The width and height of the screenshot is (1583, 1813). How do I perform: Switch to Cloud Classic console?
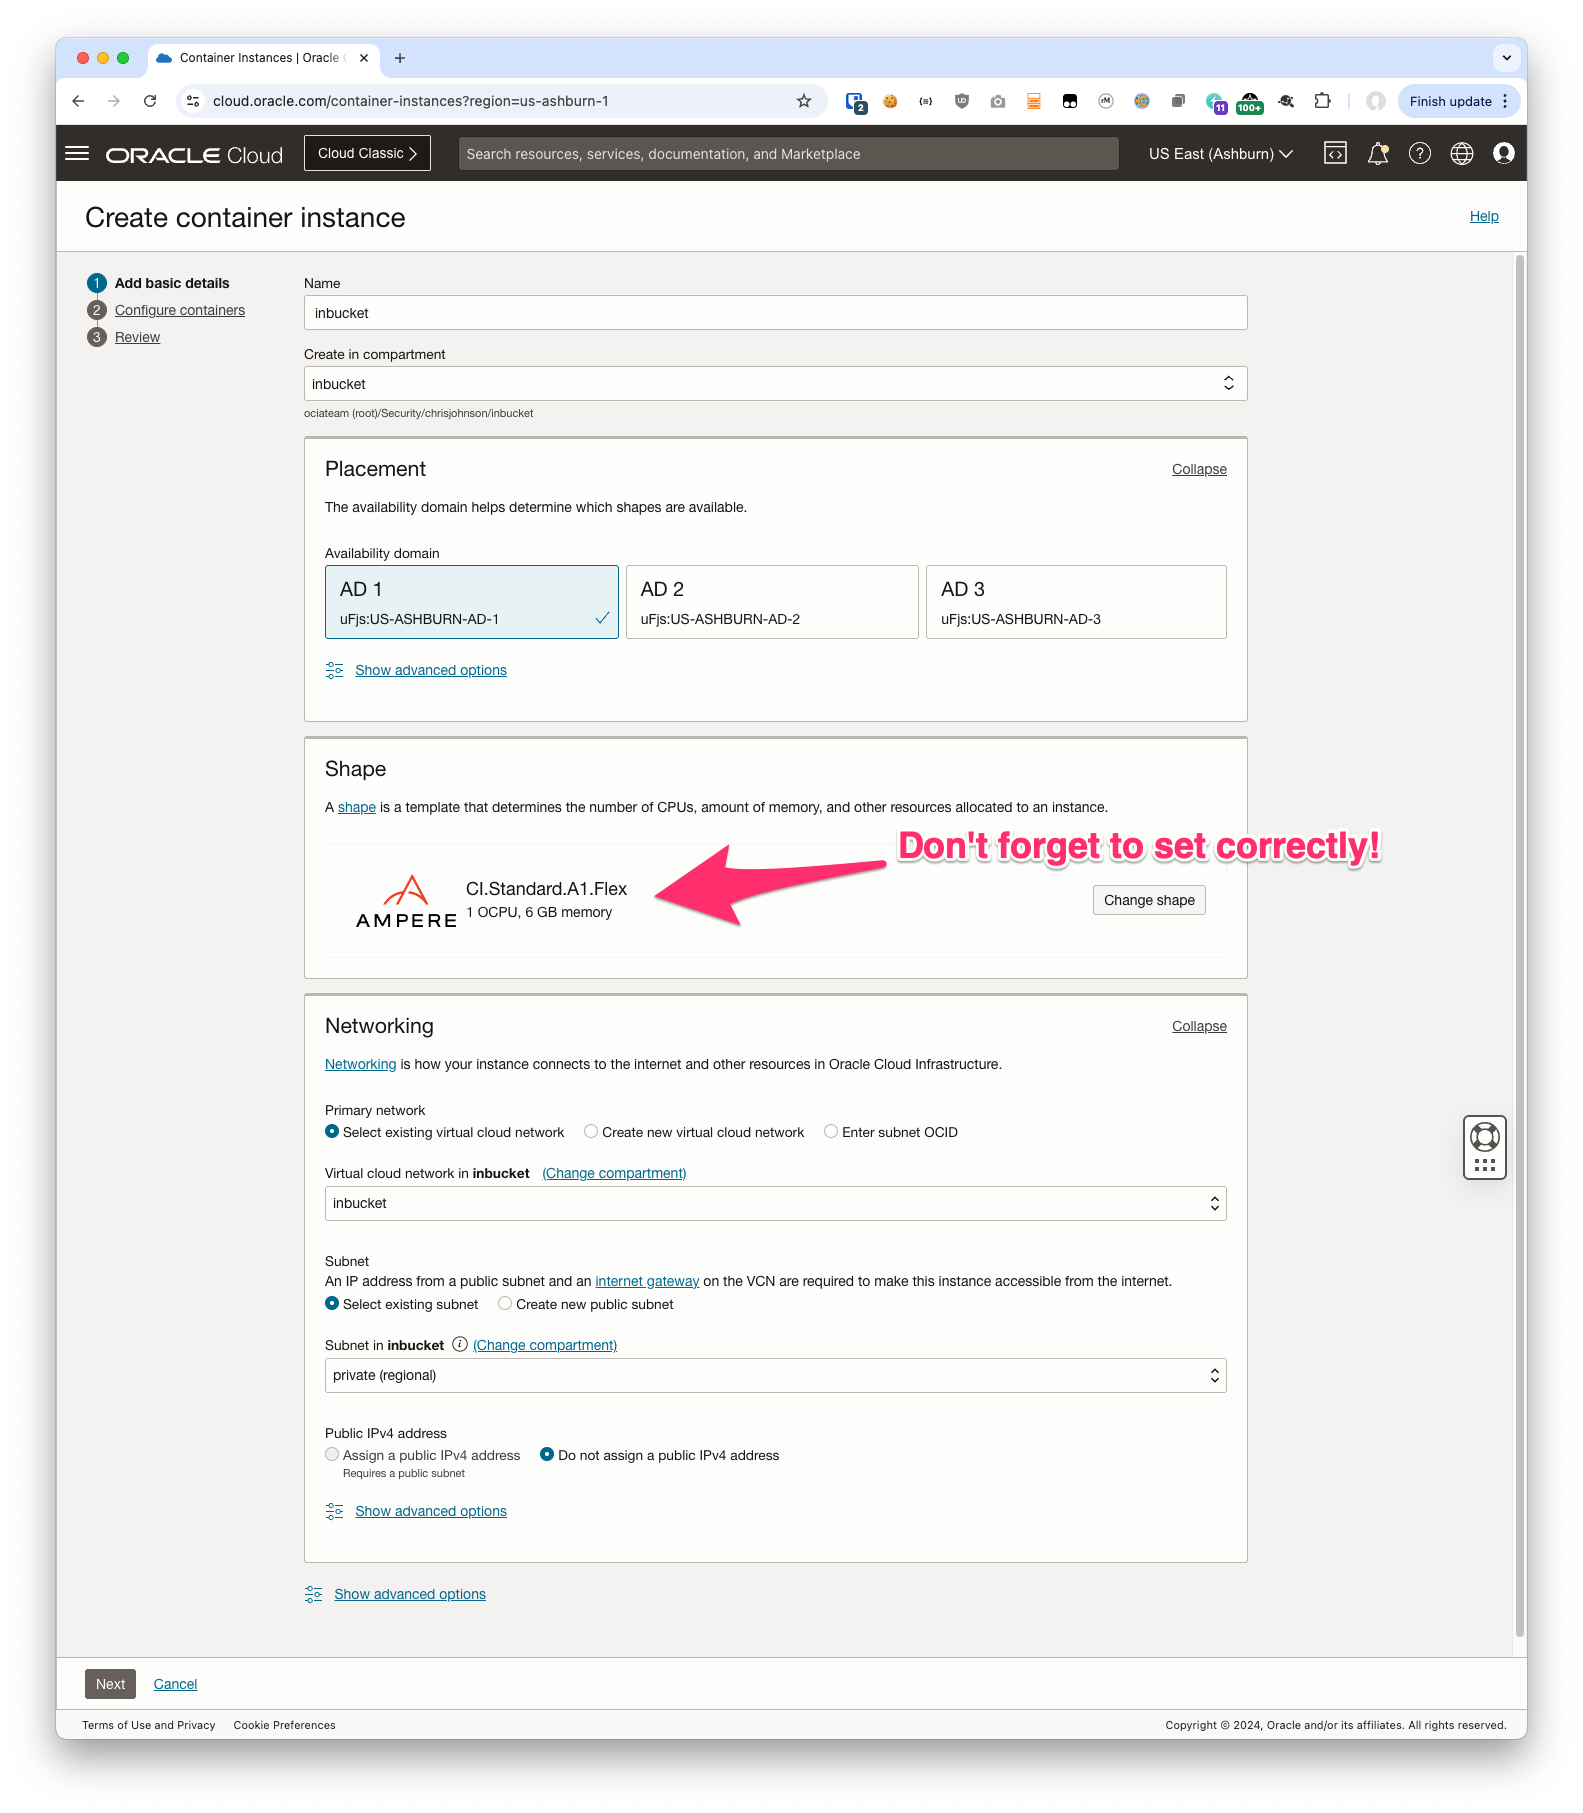tap(367, 153)
